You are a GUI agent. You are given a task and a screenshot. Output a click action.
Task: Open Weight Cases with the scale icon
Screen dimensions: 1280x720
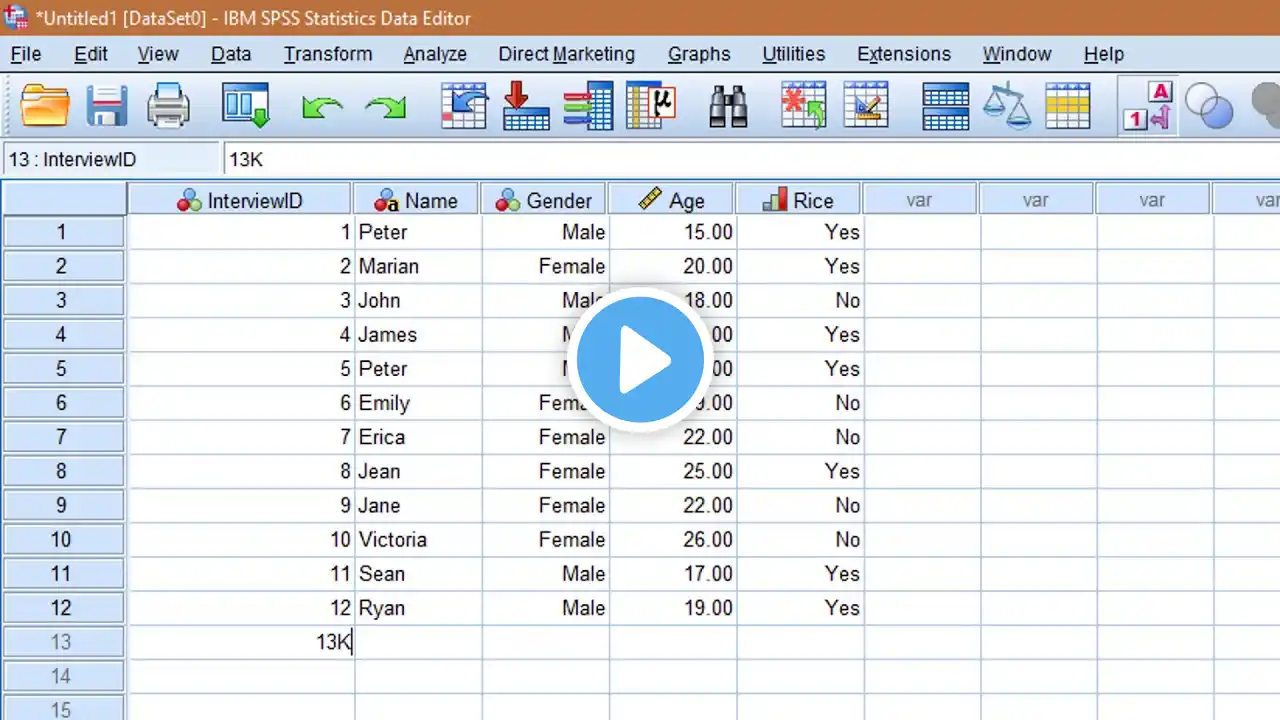pyautogui.click(x=1007, y=105)
